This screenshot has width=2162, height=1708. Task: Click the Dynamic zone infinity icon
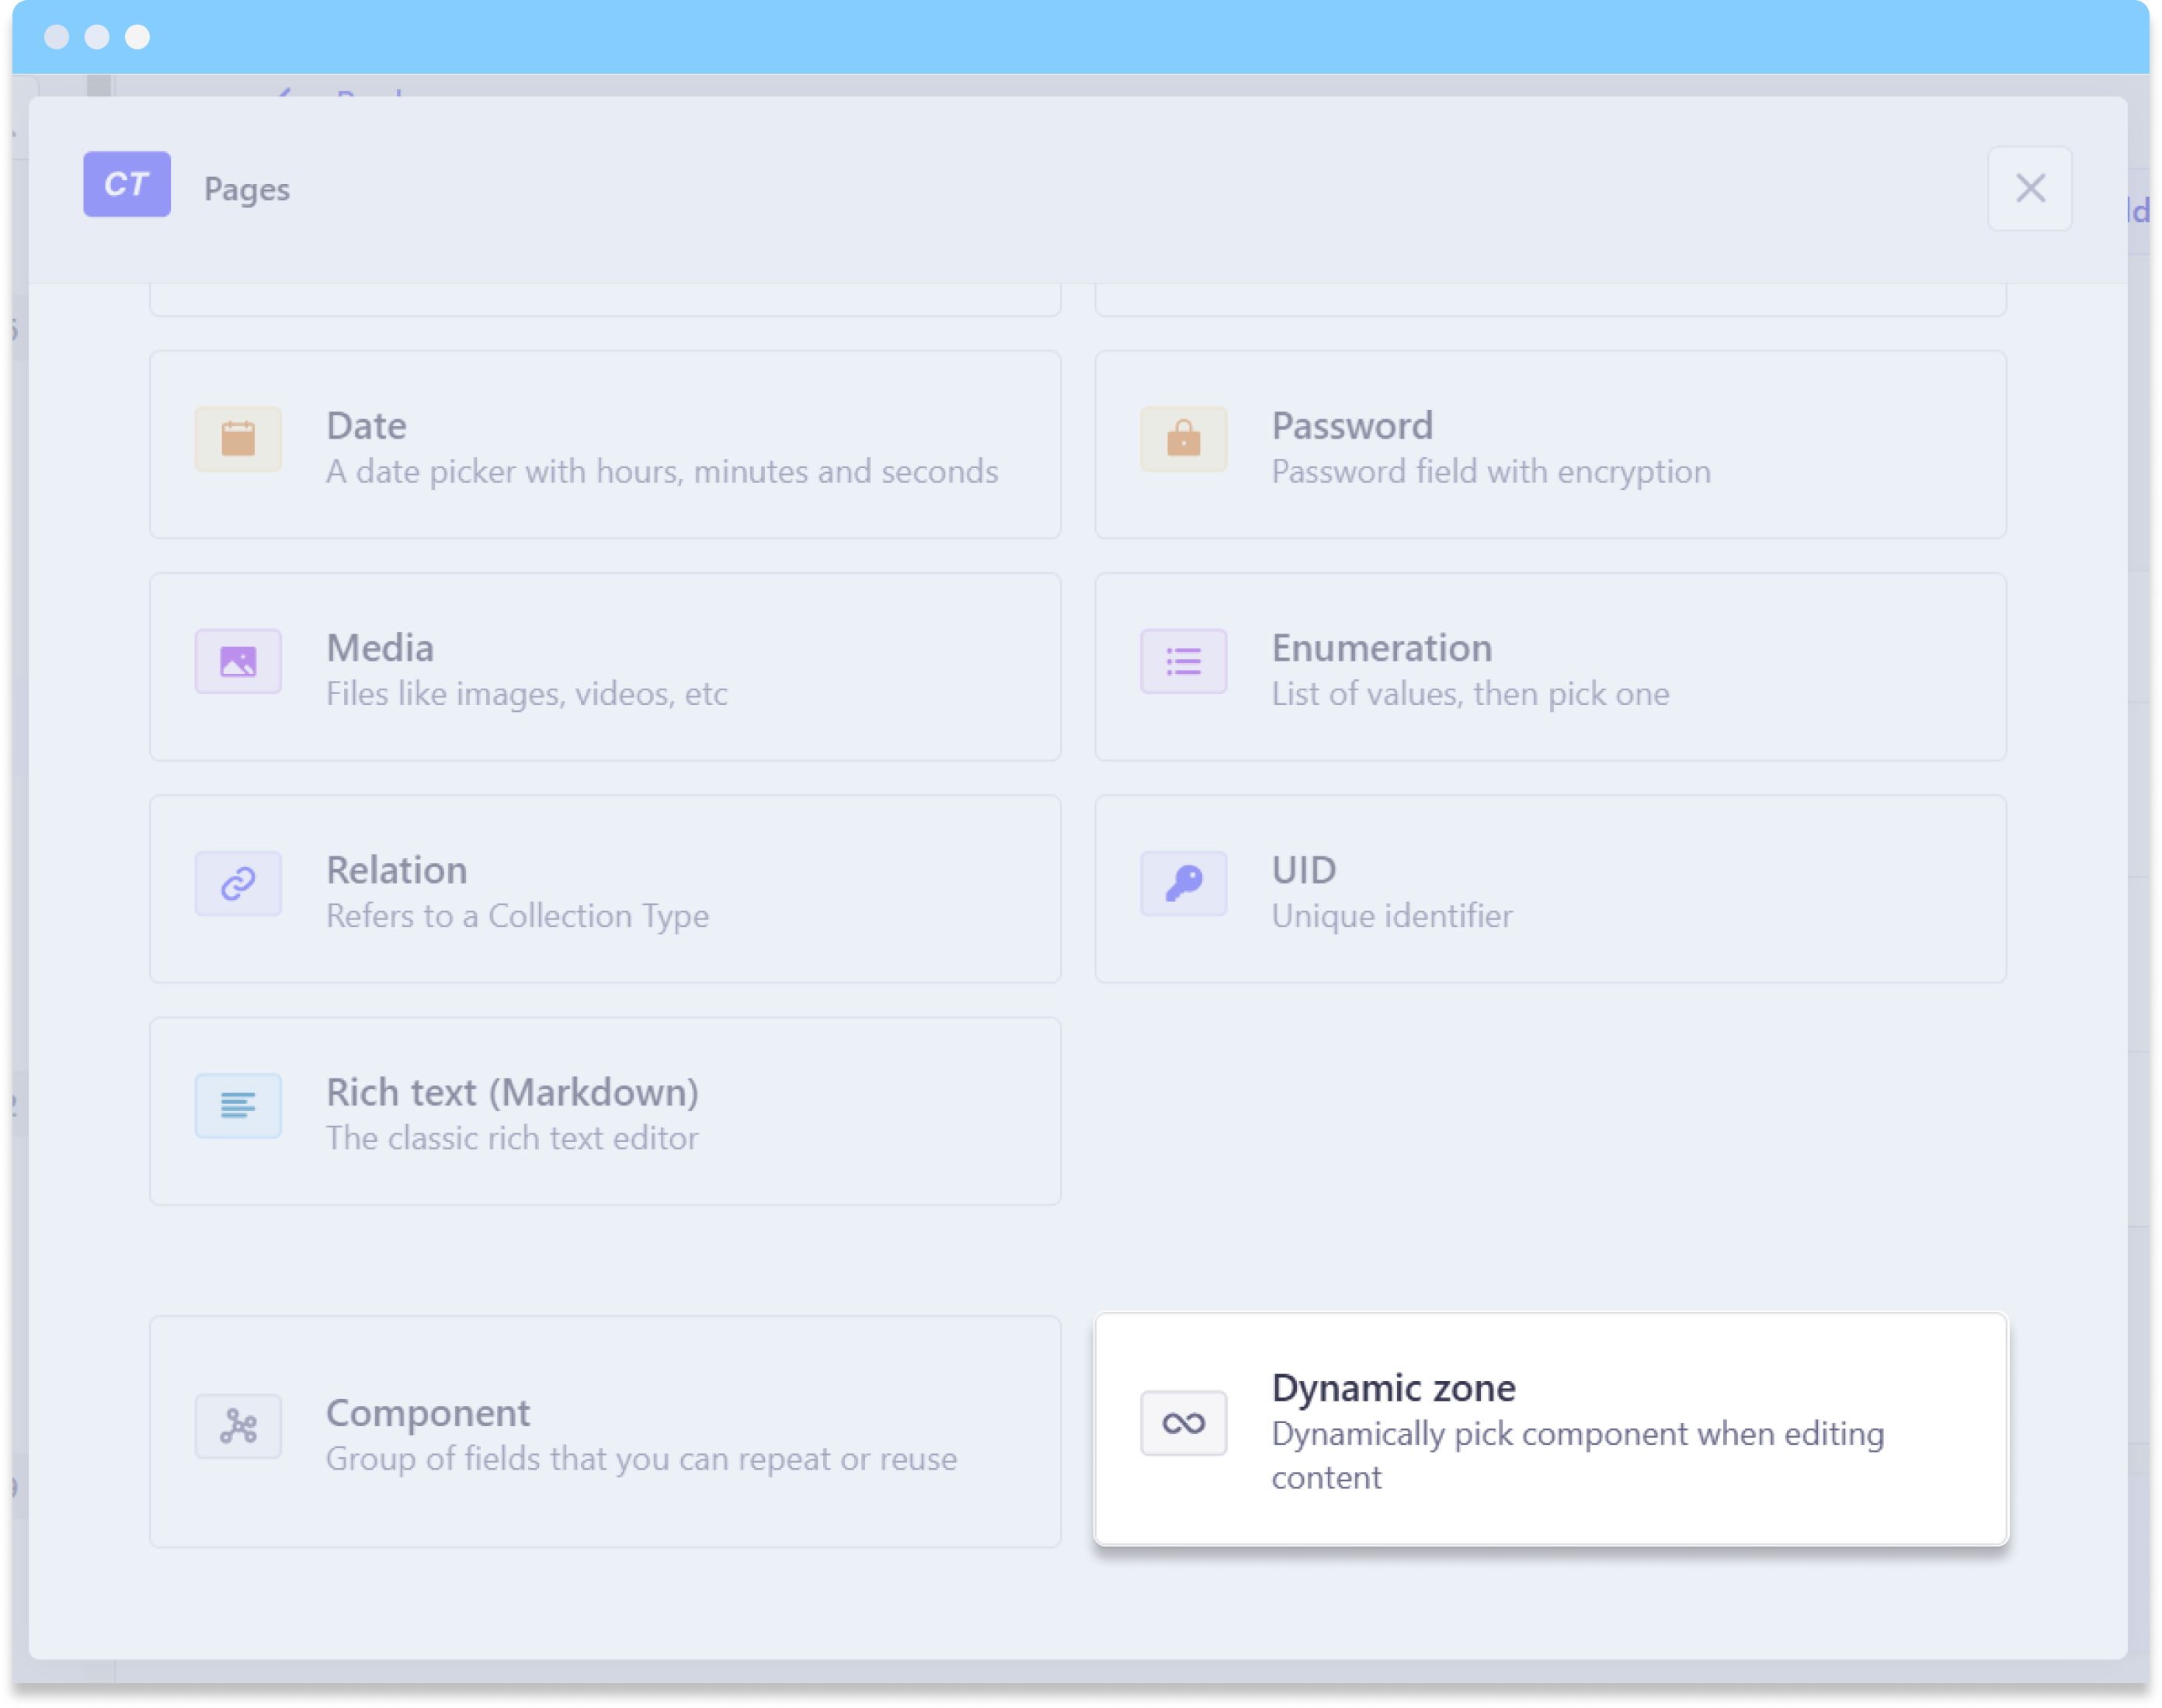tap(1183, 1423)
